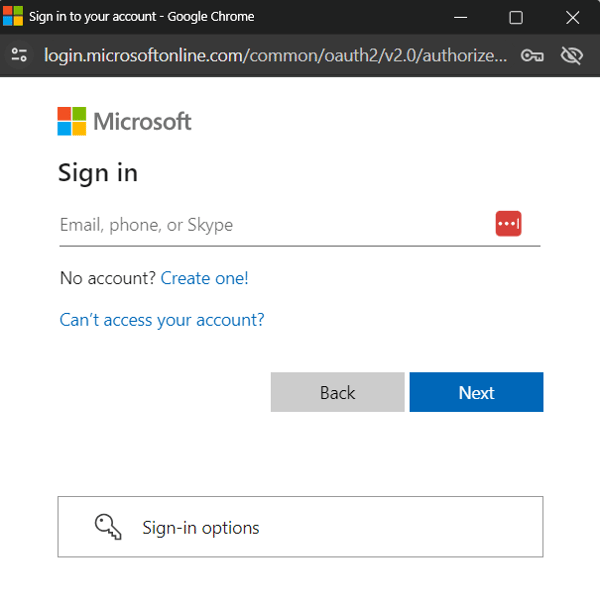This screenshot has width=600, height=602.
Task: Open the saved passwords key icon in address bar
Action: pyautogui.click(x=532, y=55)
